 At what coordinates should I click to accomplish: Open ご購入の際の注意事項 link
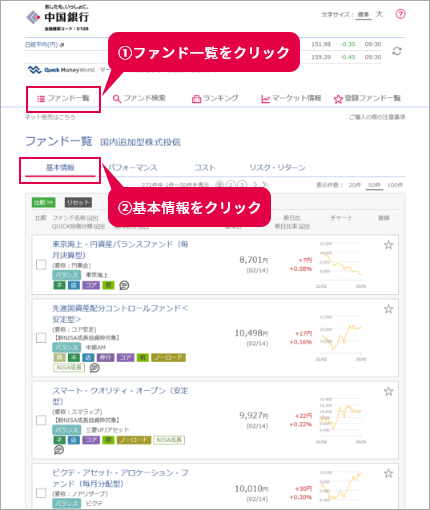377,117
